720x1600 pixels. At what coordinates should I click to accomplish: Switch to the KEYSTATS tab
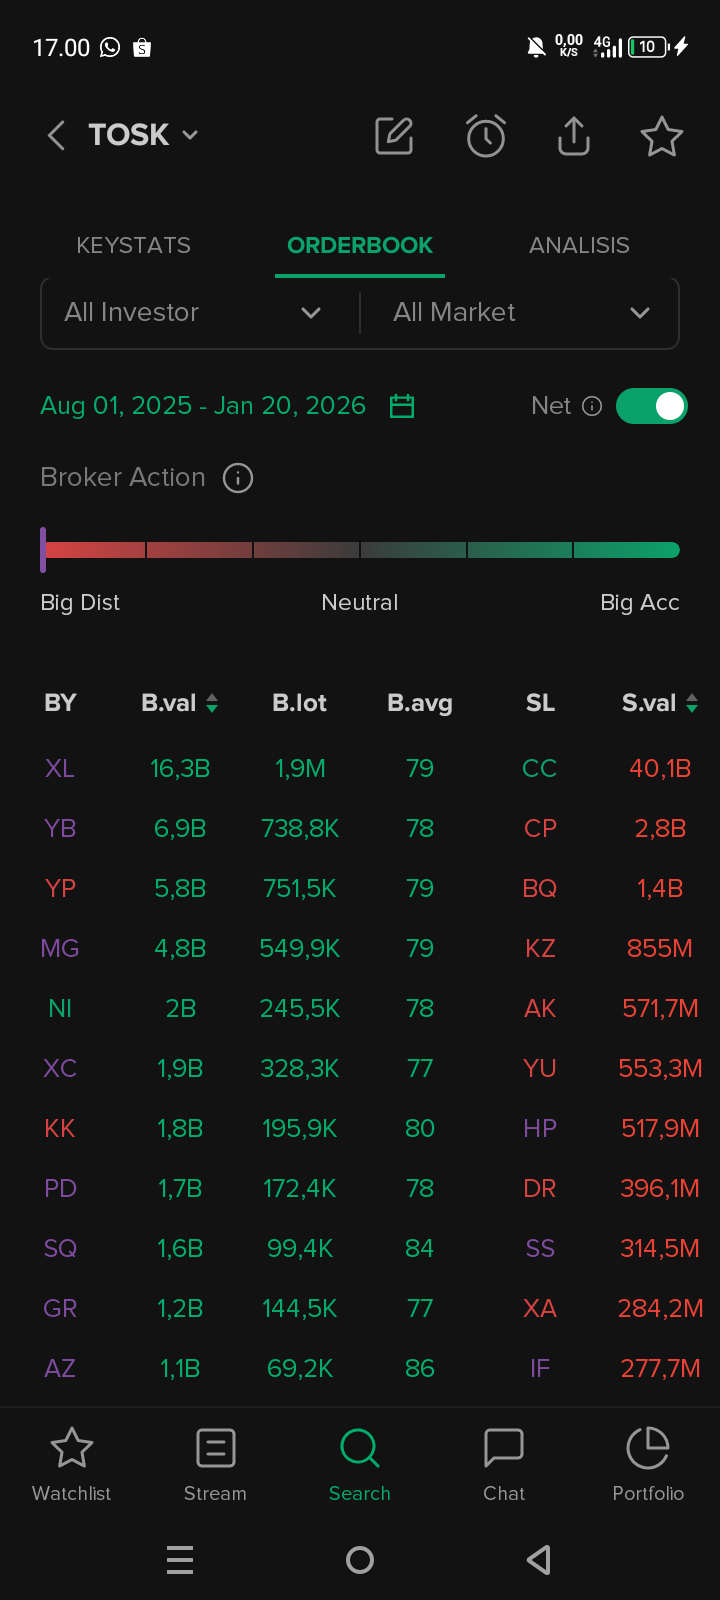pyautogui.click(x=133, y=246)
